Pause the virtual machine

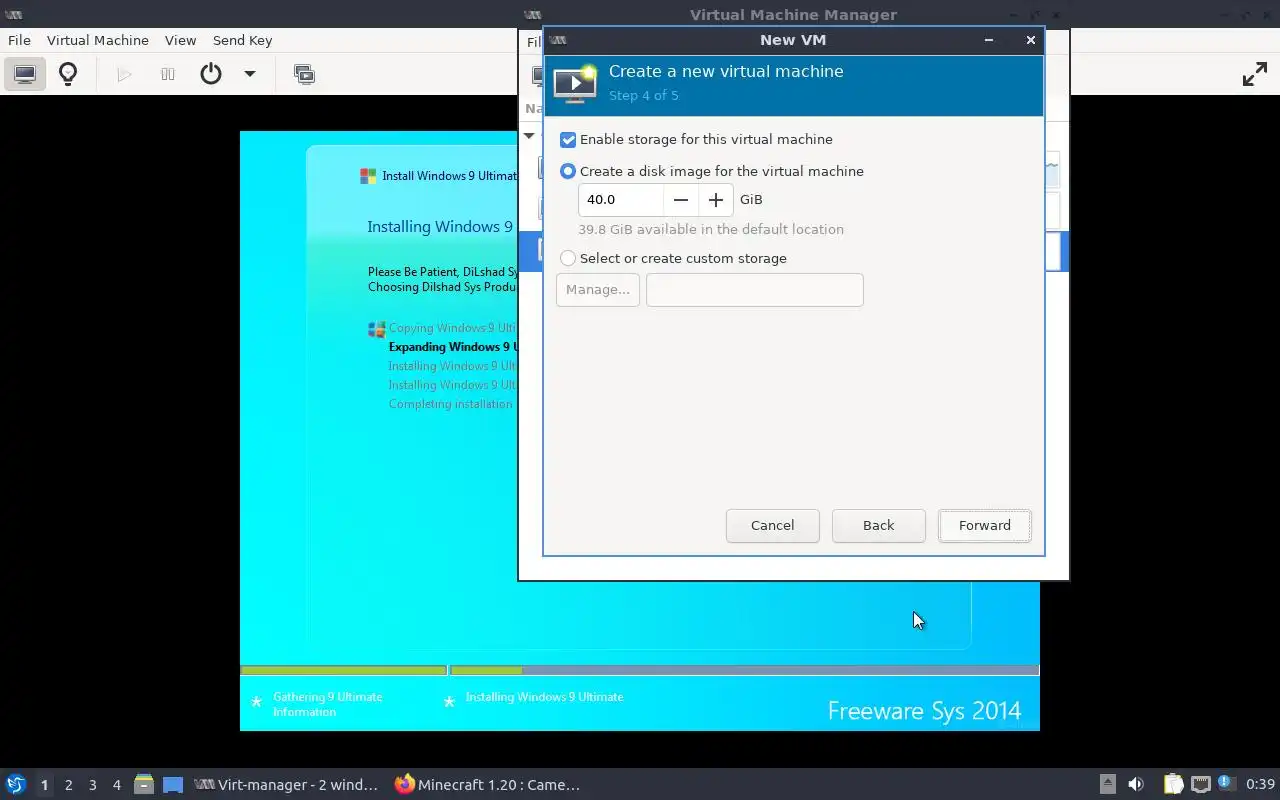[168, 74]
